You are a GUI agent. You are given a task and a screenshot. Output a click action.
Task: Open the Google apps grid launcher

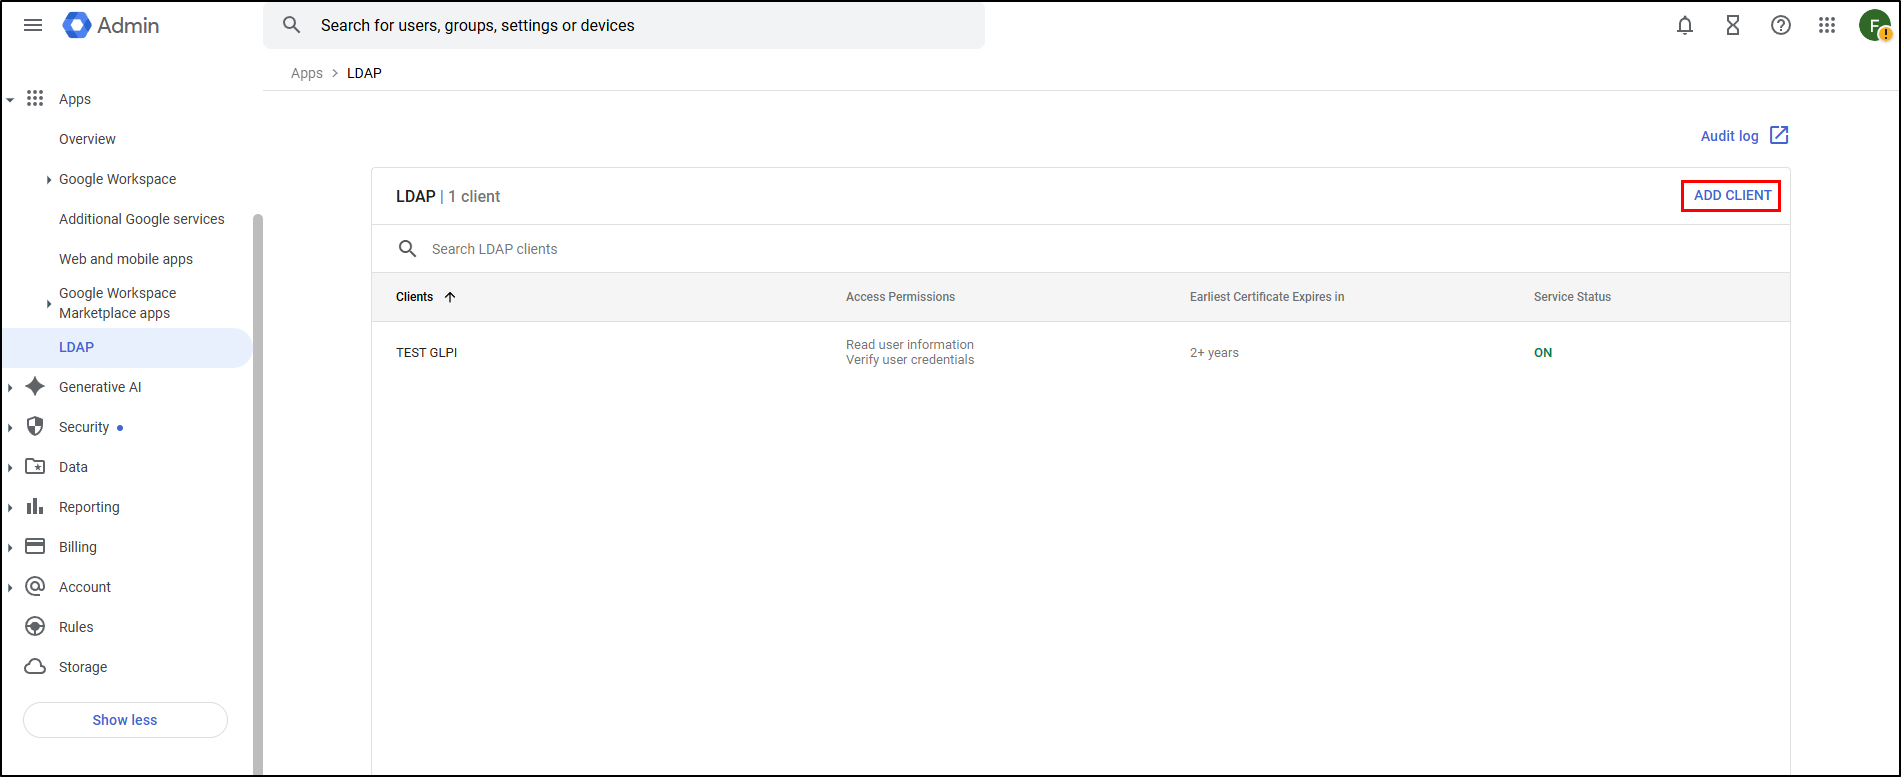pyautogui.click(x=1827, y=26)
